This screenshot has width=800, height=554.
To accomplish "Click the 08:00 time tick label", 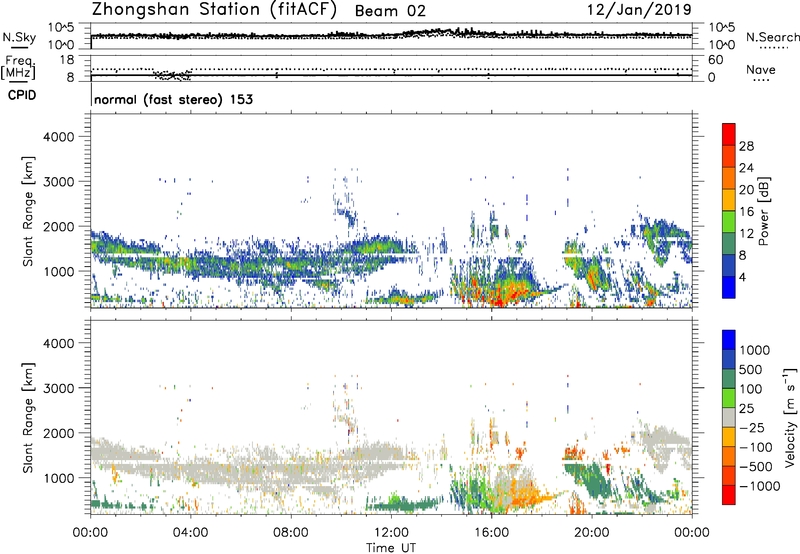I will [291, 533].
